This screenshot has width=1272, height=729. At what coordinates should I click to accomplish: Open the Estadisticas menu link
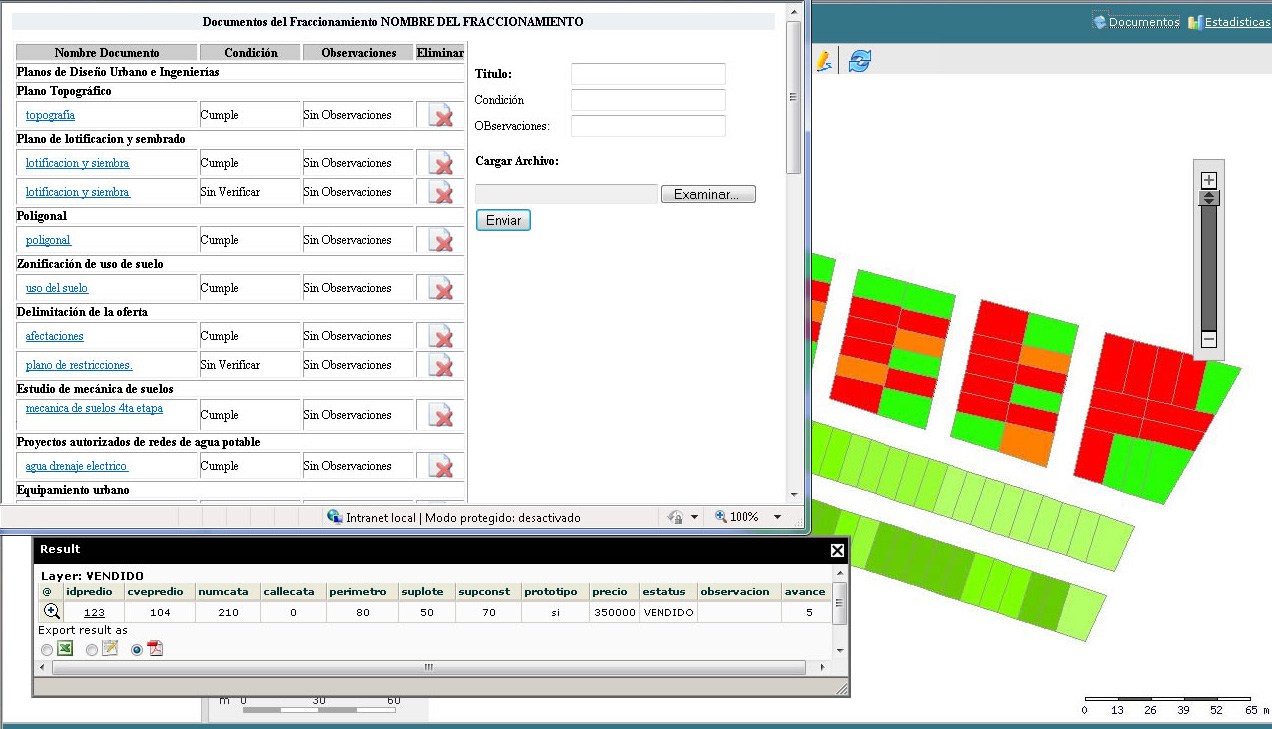(1236, 22)
